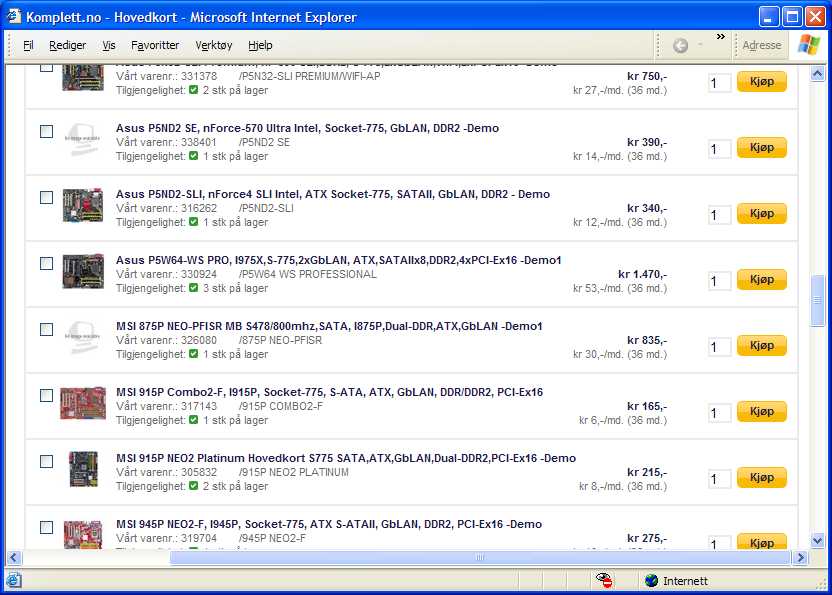Click the price kr 1.470,- text

click(642, 274)
